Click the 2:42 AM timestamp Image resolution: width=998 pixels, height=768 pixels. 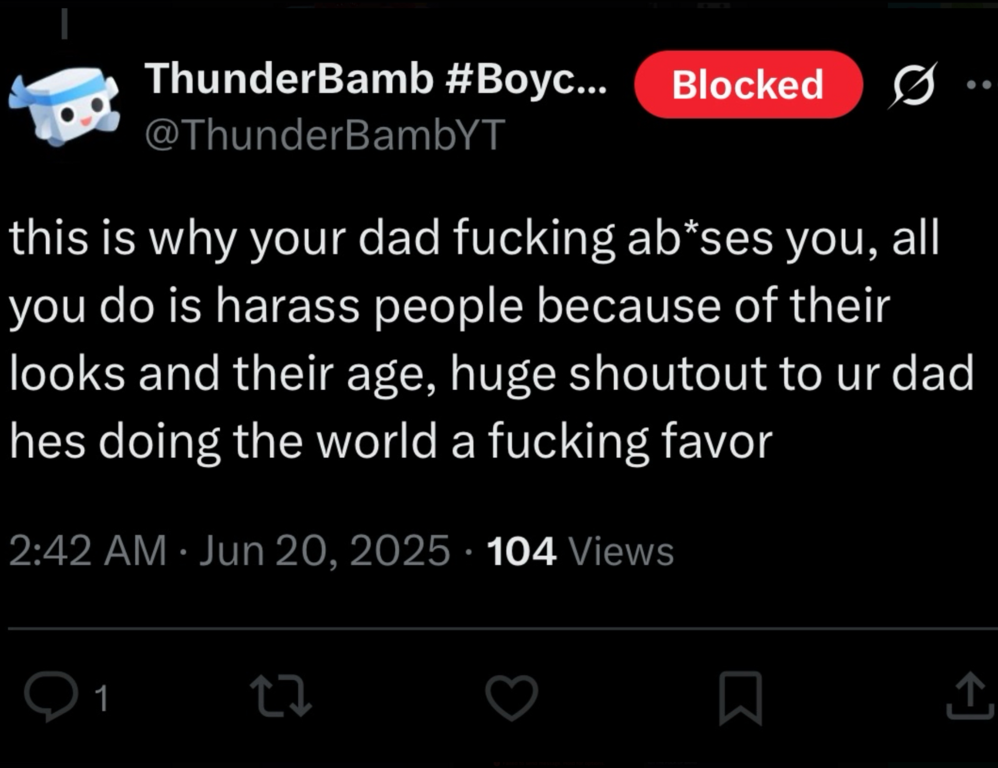(87, 550)
